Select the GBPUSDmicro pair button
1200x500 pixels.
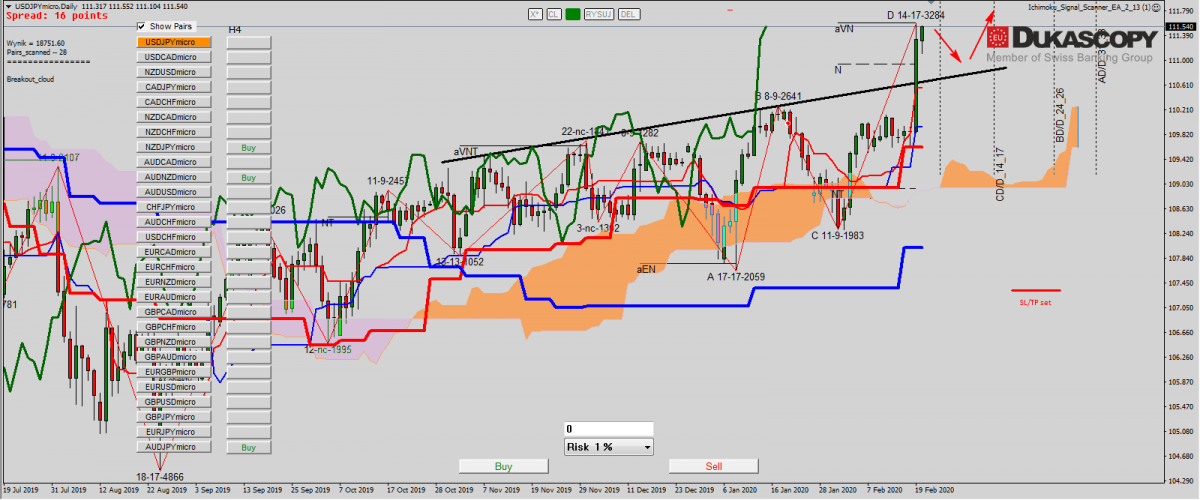click(173, 402)
